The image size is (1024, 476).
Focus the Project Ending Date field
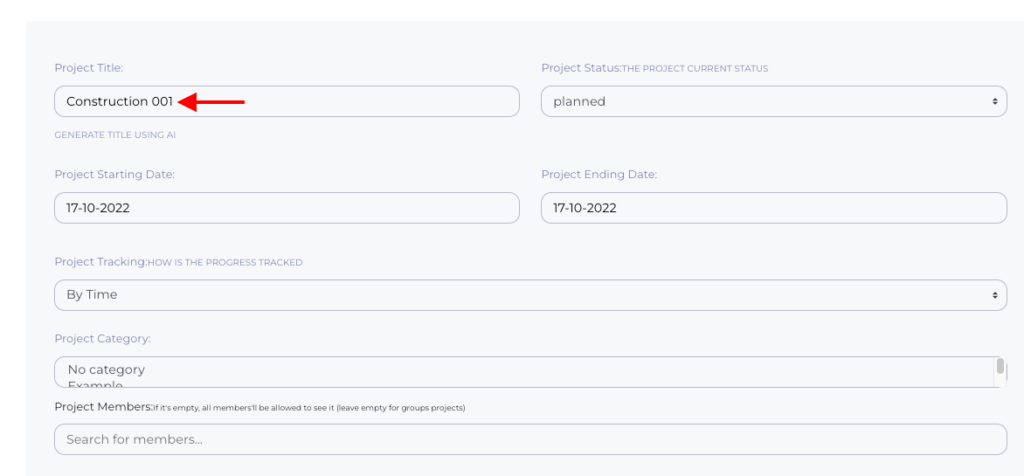tap(773, 208)
